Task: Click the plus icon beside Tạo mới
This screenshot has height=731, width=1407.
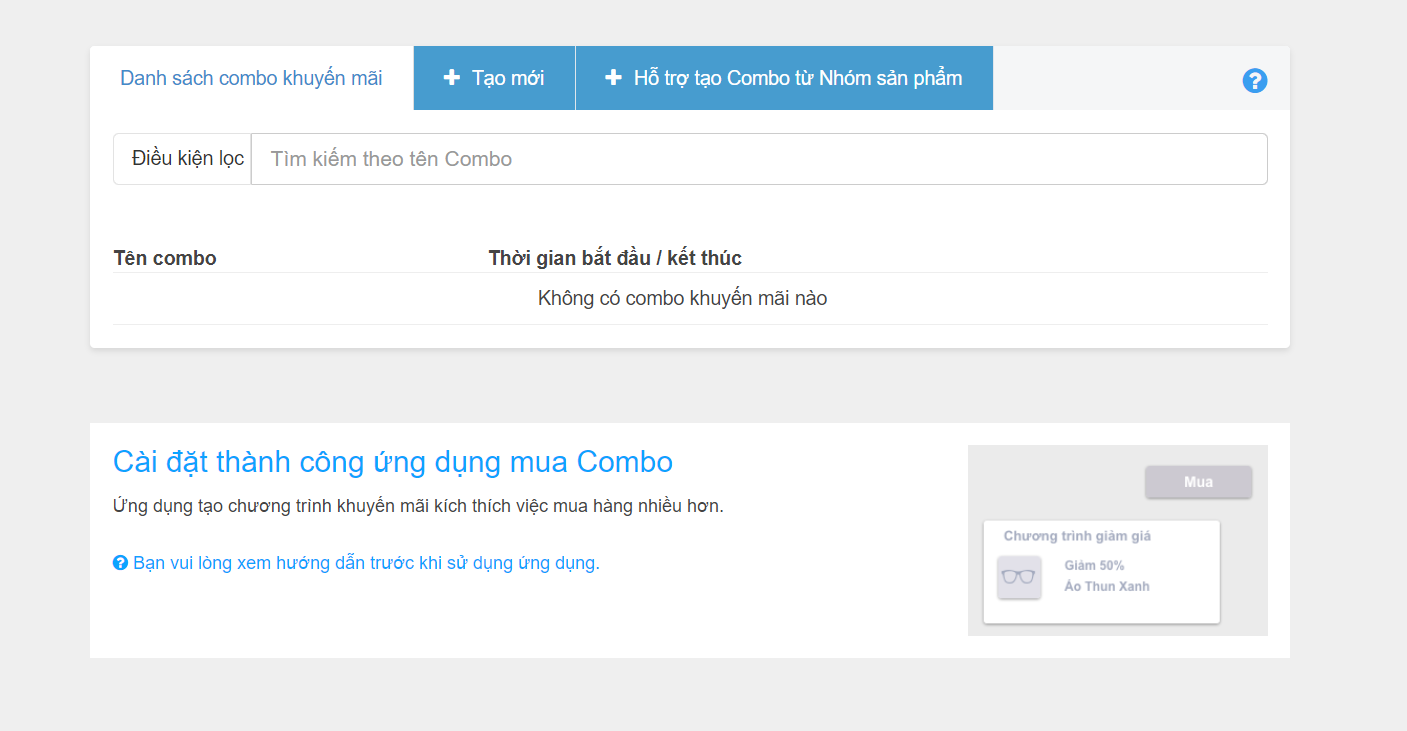Action: click(x=452, y=78)
